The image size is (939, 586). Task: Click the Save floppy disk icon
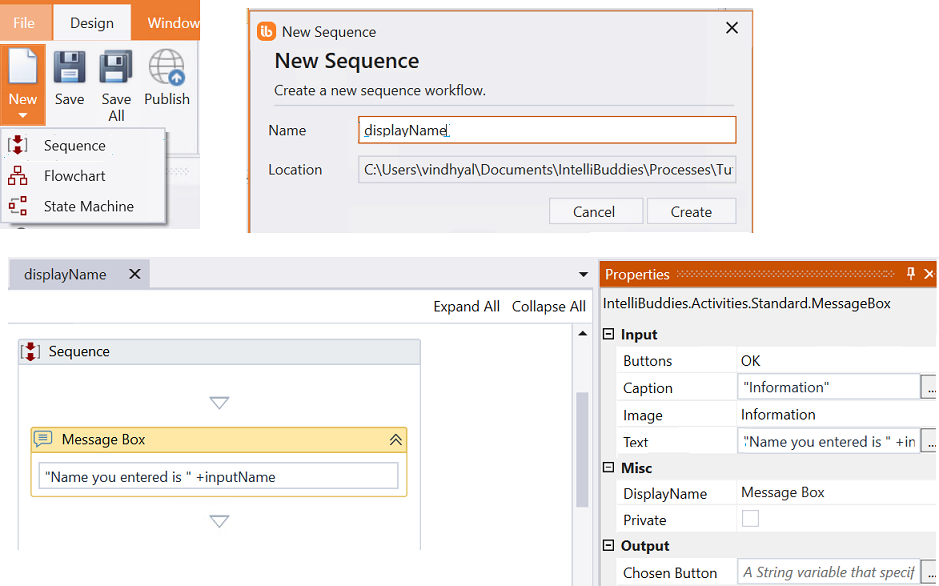[69, 66]
